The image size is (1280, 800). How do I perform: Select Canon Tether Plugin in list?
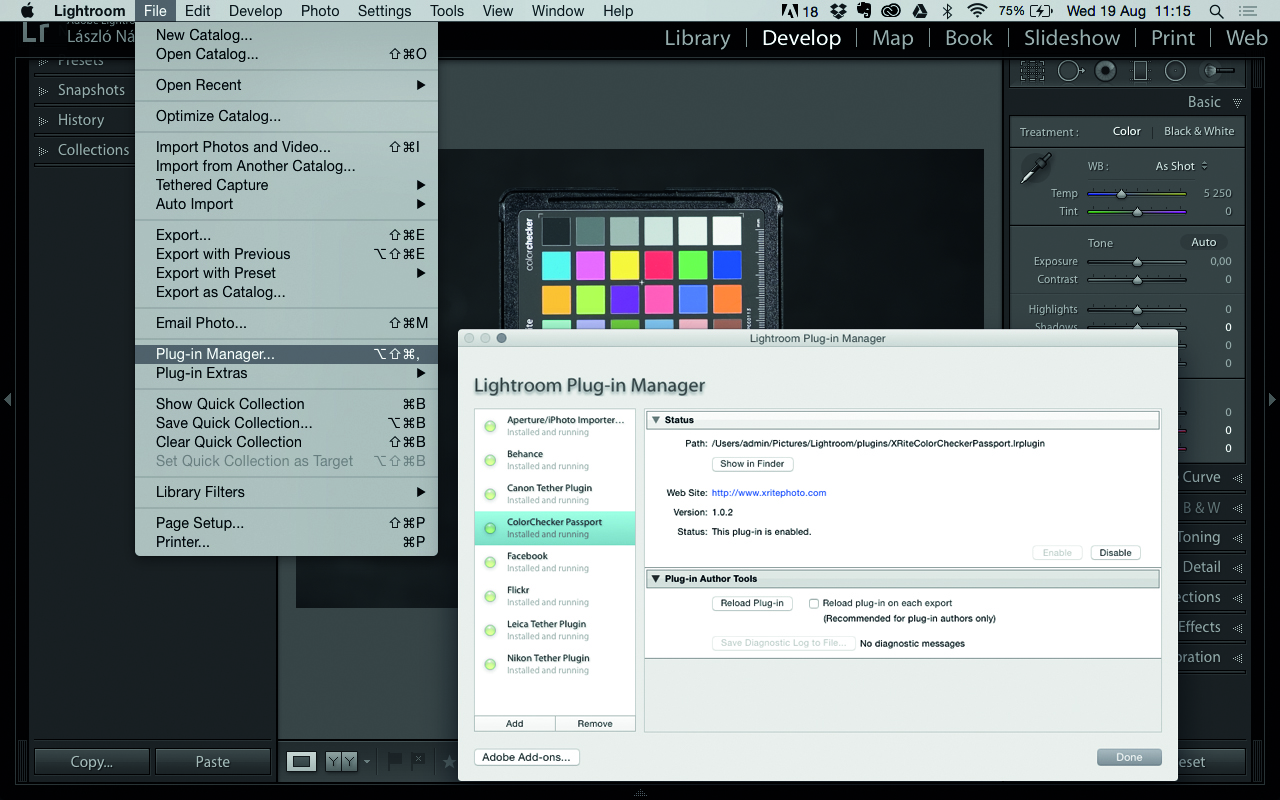555,494
